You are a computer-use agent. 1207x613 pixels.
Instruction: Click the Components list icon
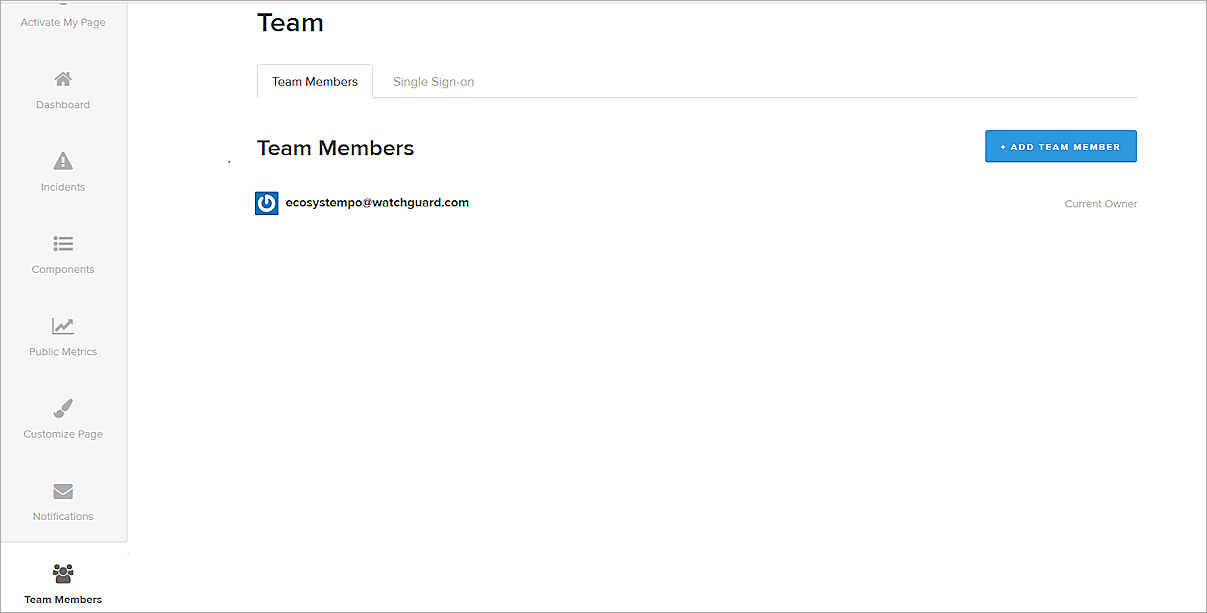tap(63, 244)
